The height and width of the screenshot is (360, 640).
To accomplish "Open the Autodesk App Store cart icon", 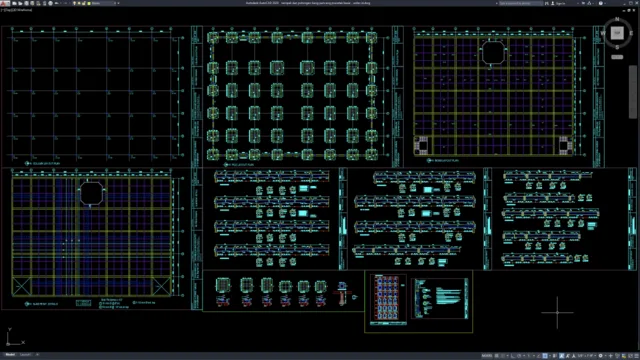I will pyautogui.click(x=583, y=3).
